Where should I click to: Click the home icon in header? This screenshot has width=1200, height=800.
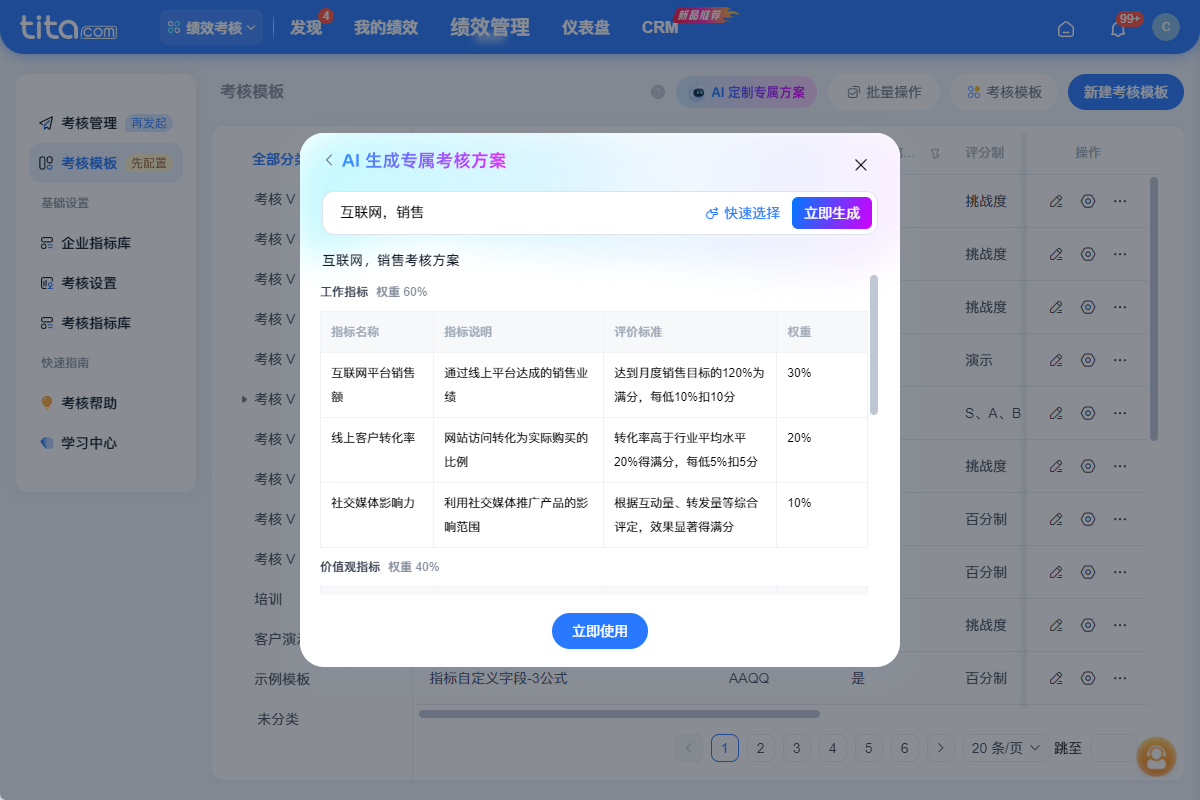[1066, 28]
